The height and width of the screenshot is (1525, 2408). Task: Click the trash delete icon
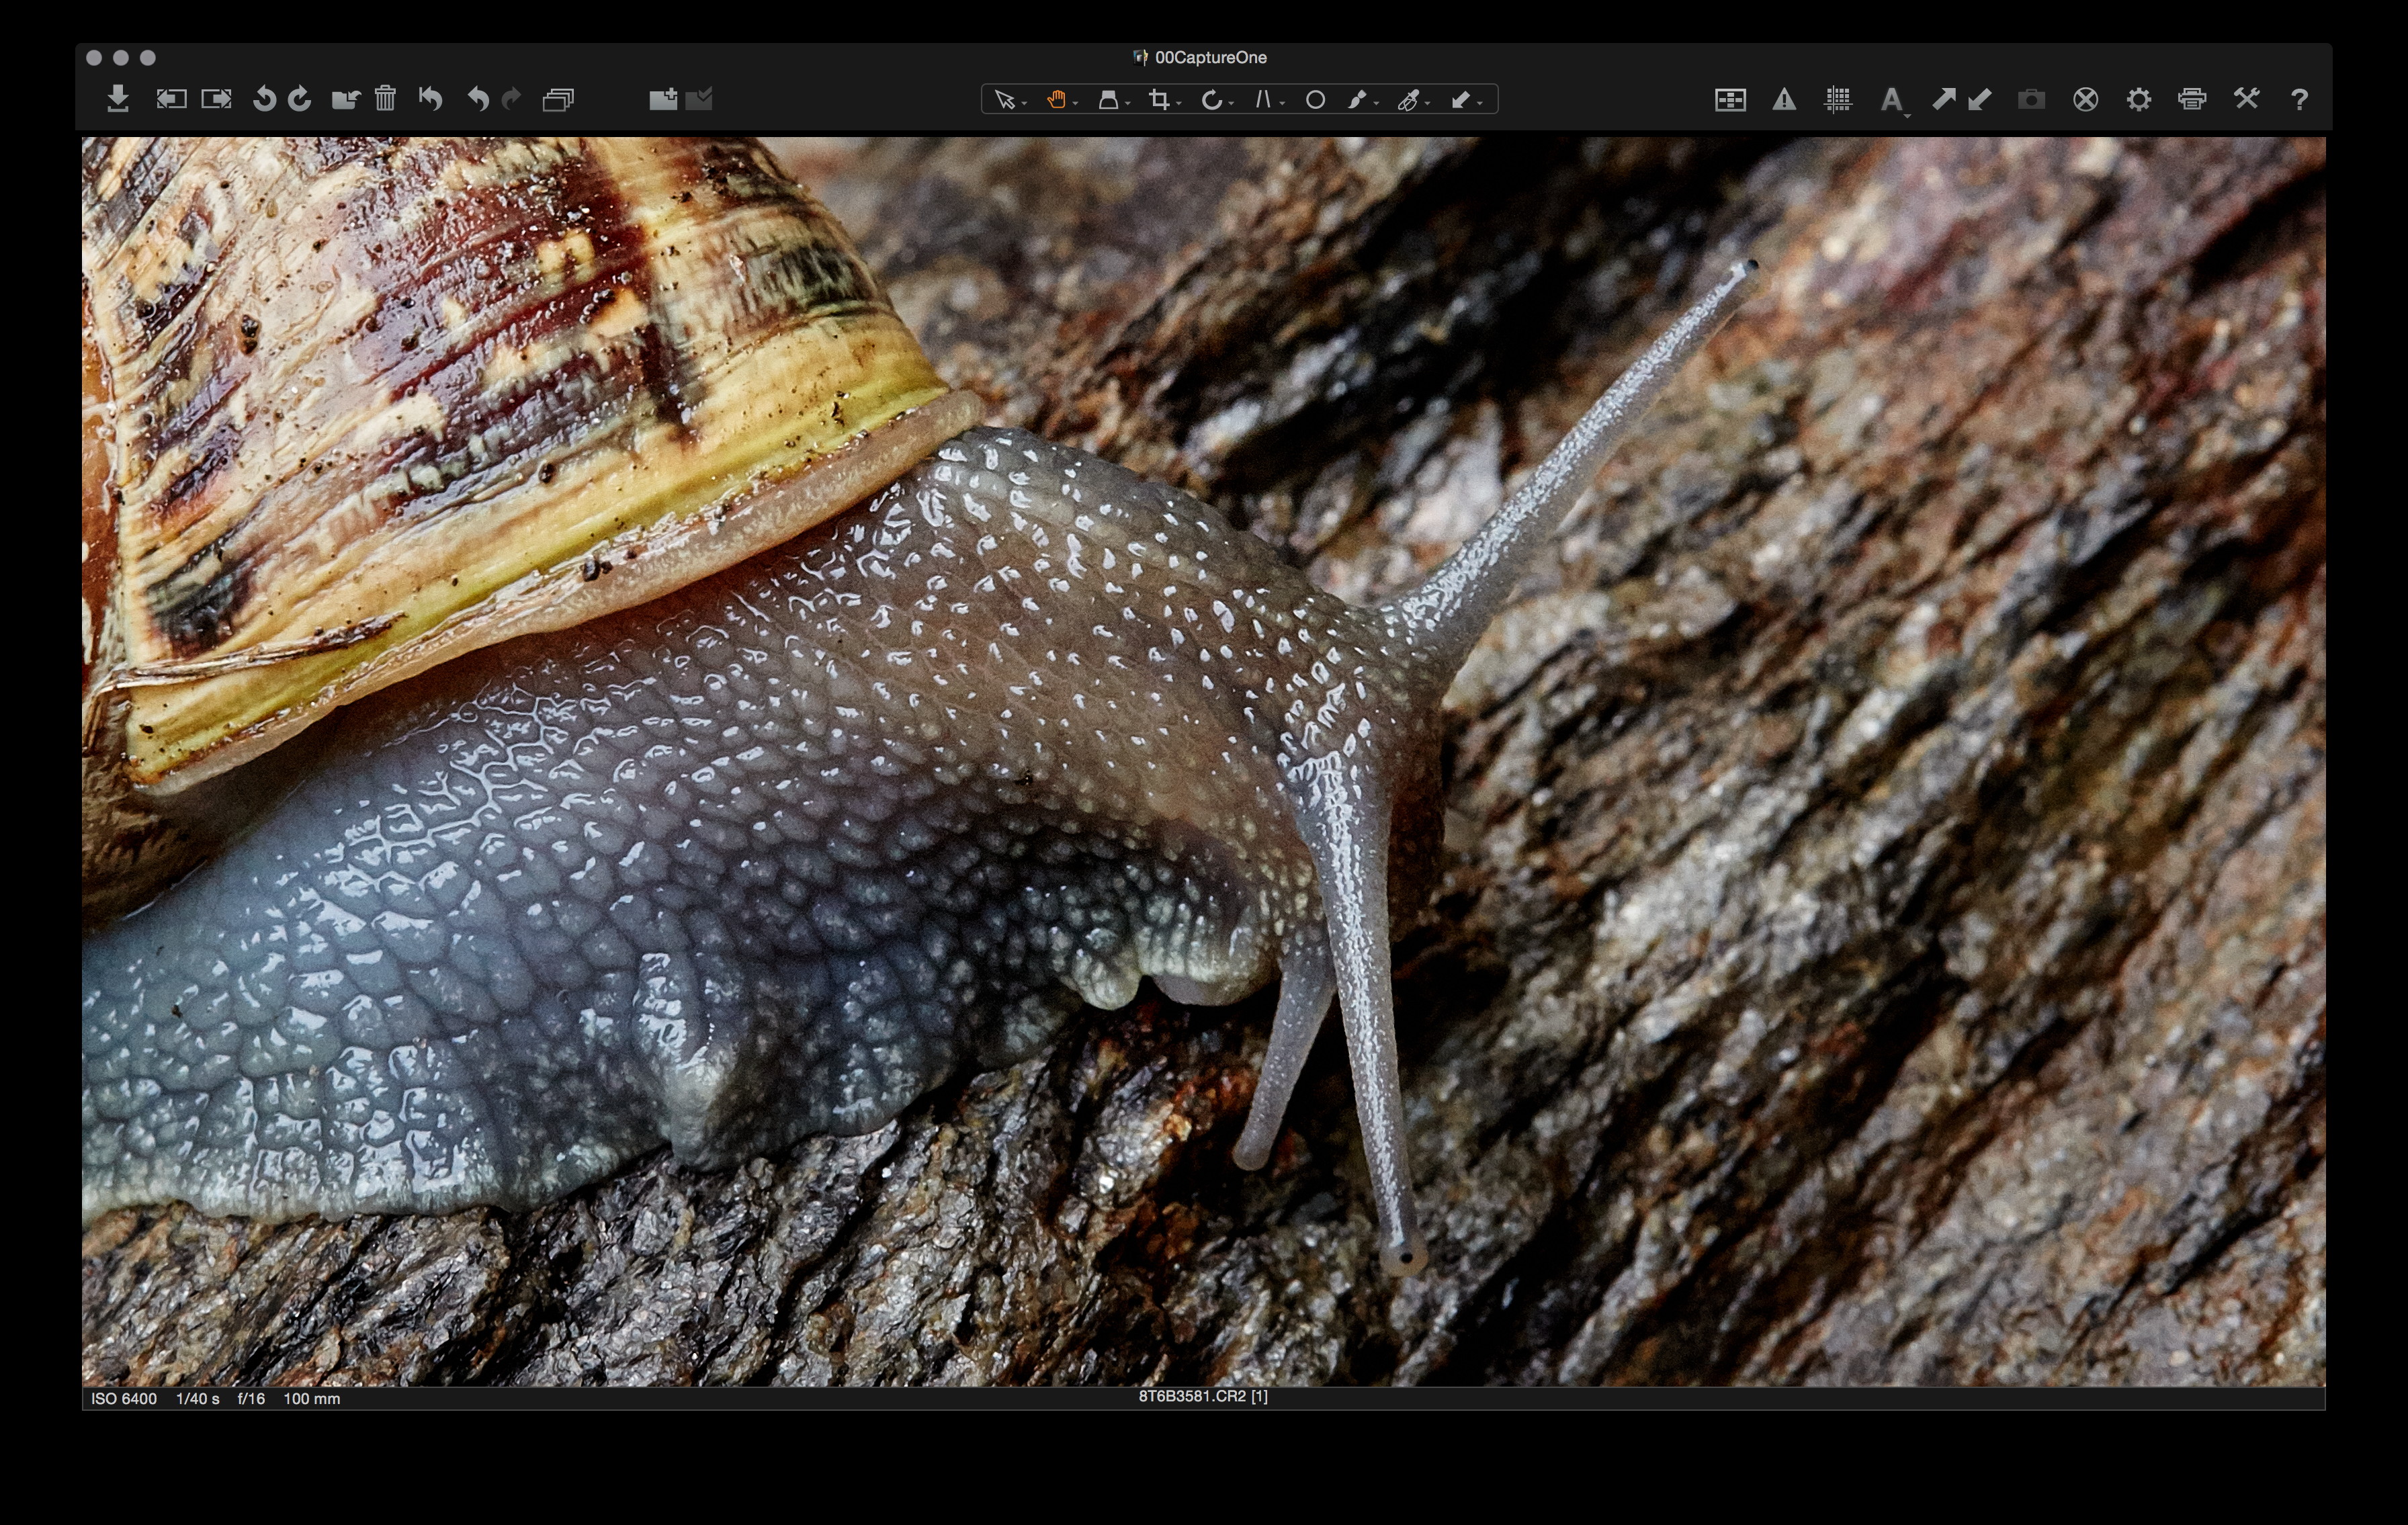[385, 99]
